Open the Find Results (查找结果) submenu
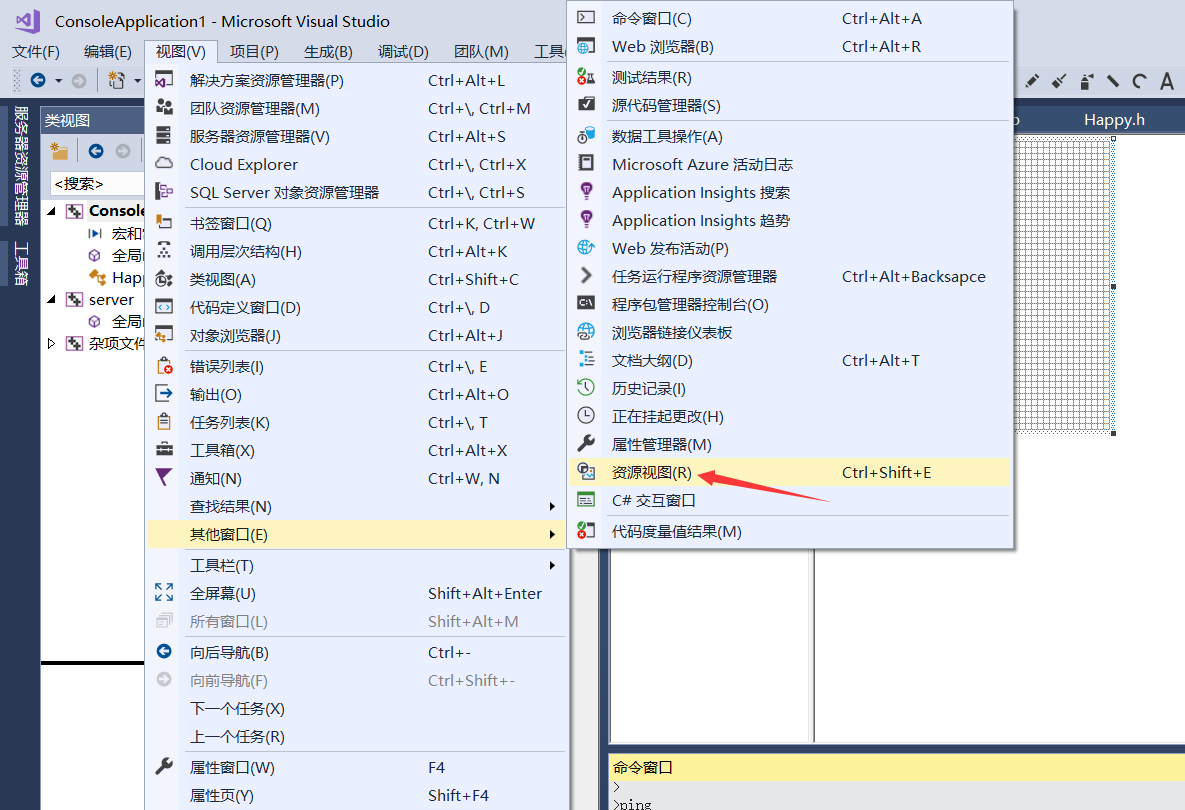 tap(356, 506)
